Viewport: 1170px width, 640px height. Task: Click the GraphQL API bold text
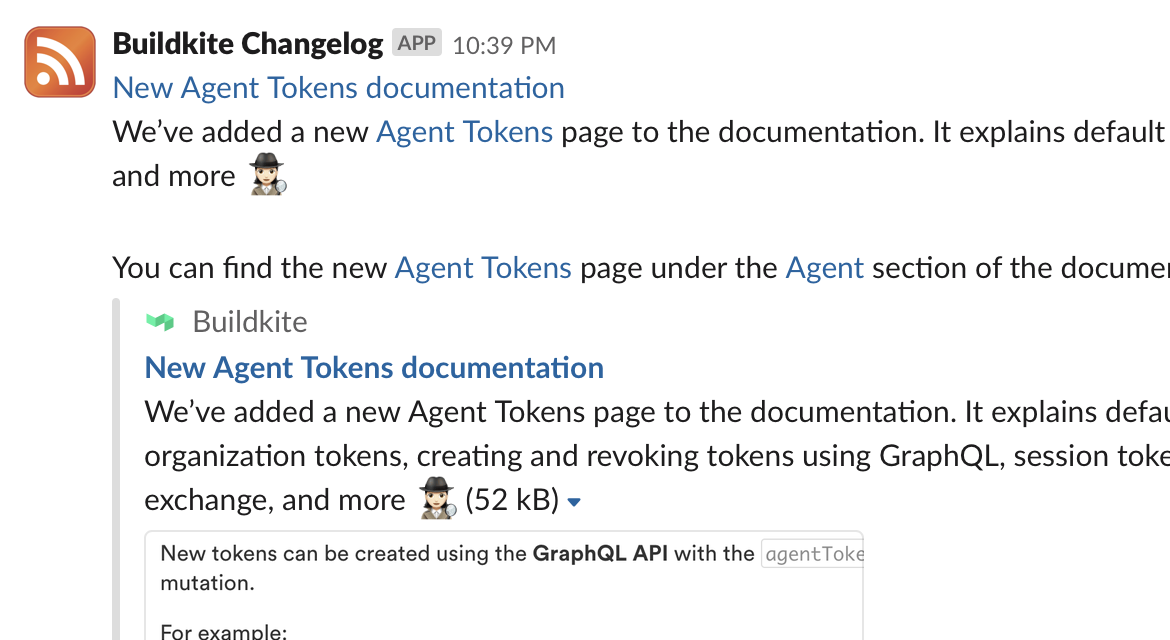pos(601,553)
